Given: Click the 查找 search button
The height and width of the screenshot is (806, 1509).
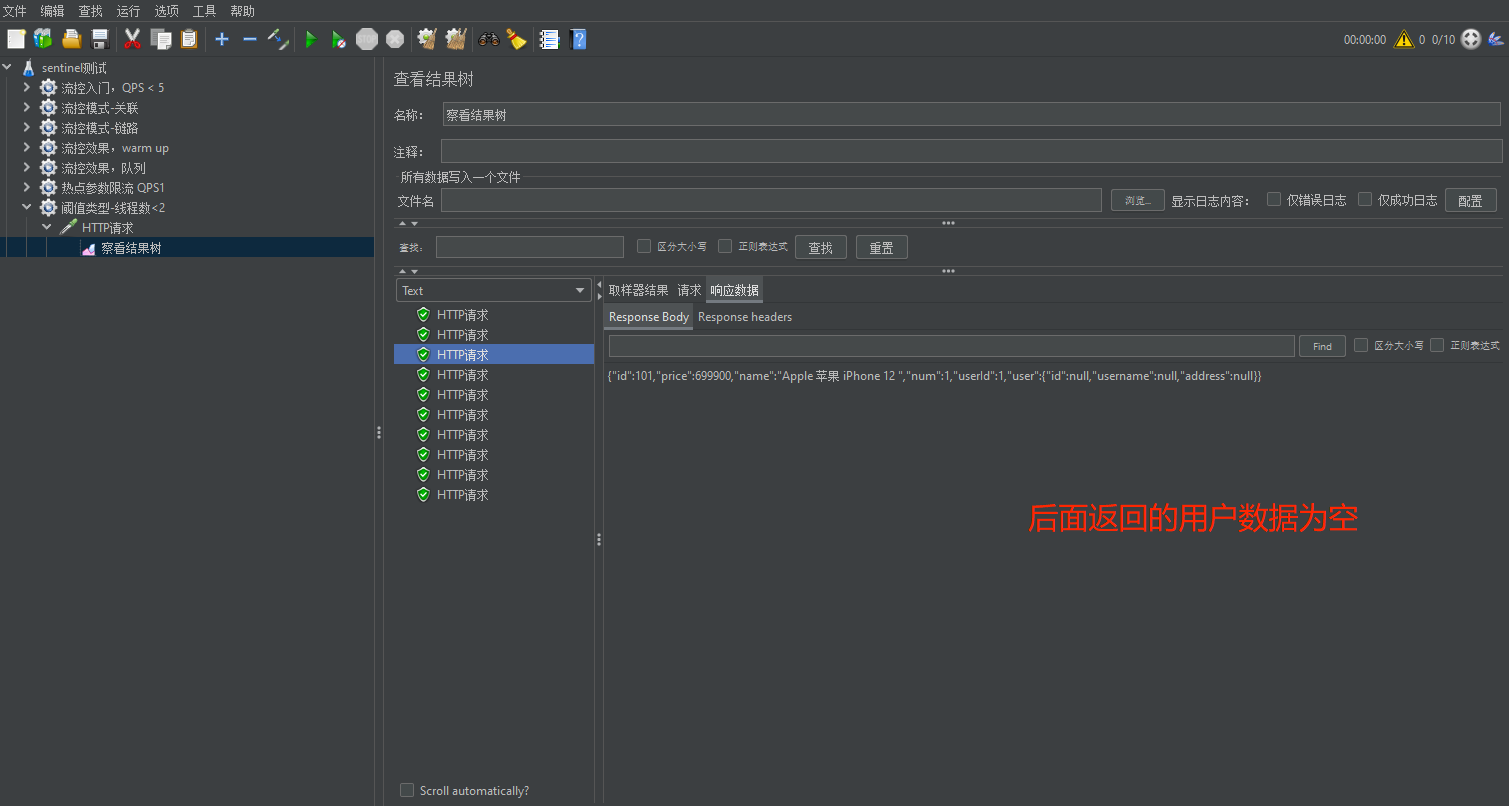Looking at the screenshot, I should tap(821, 247).
